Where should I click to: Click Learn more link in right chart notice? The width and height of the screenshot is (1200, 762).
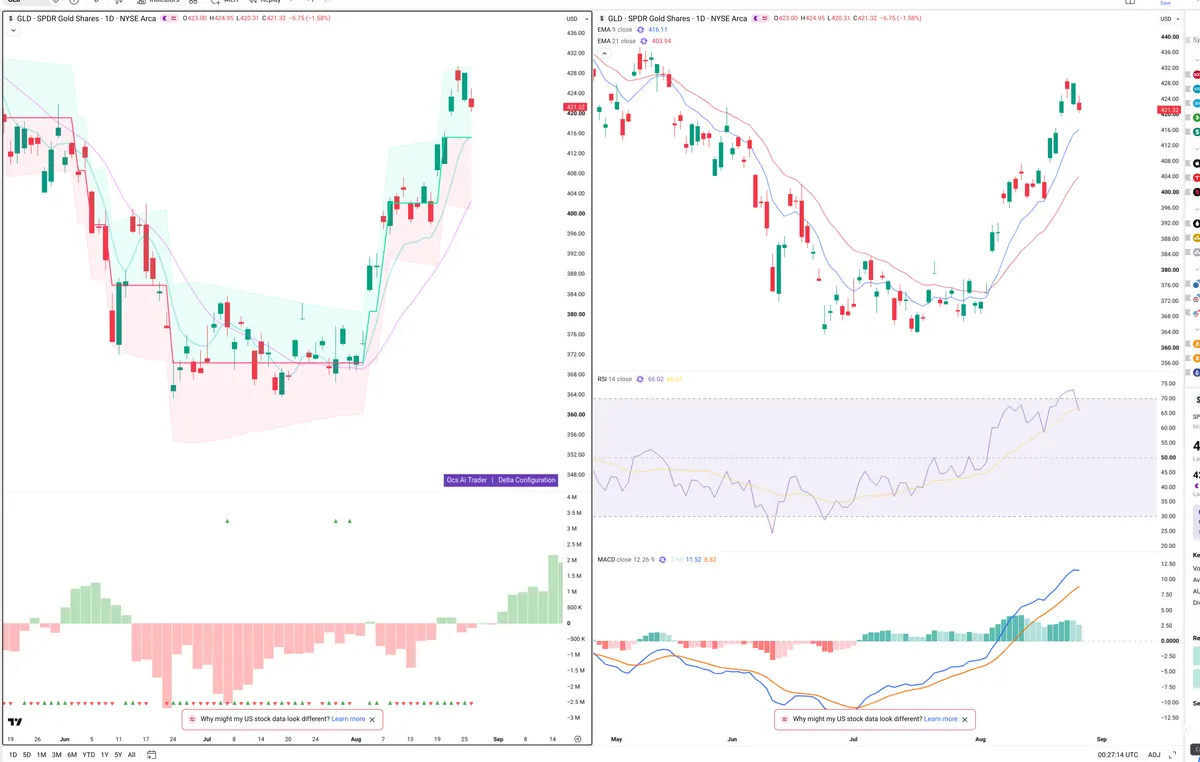point(941,719)
